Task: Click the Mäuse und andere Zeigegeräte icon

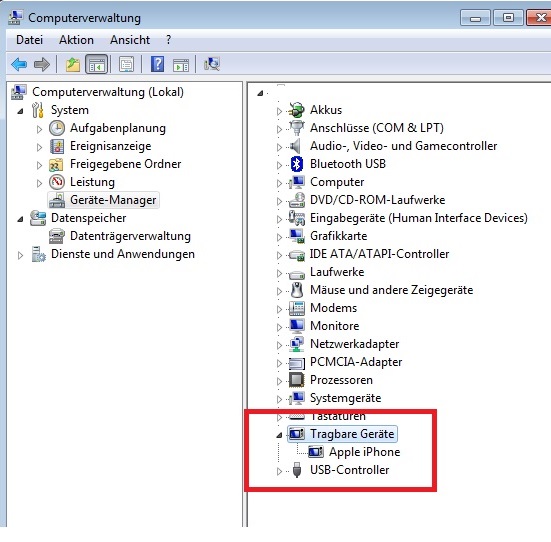Action: tap(297, 290)
